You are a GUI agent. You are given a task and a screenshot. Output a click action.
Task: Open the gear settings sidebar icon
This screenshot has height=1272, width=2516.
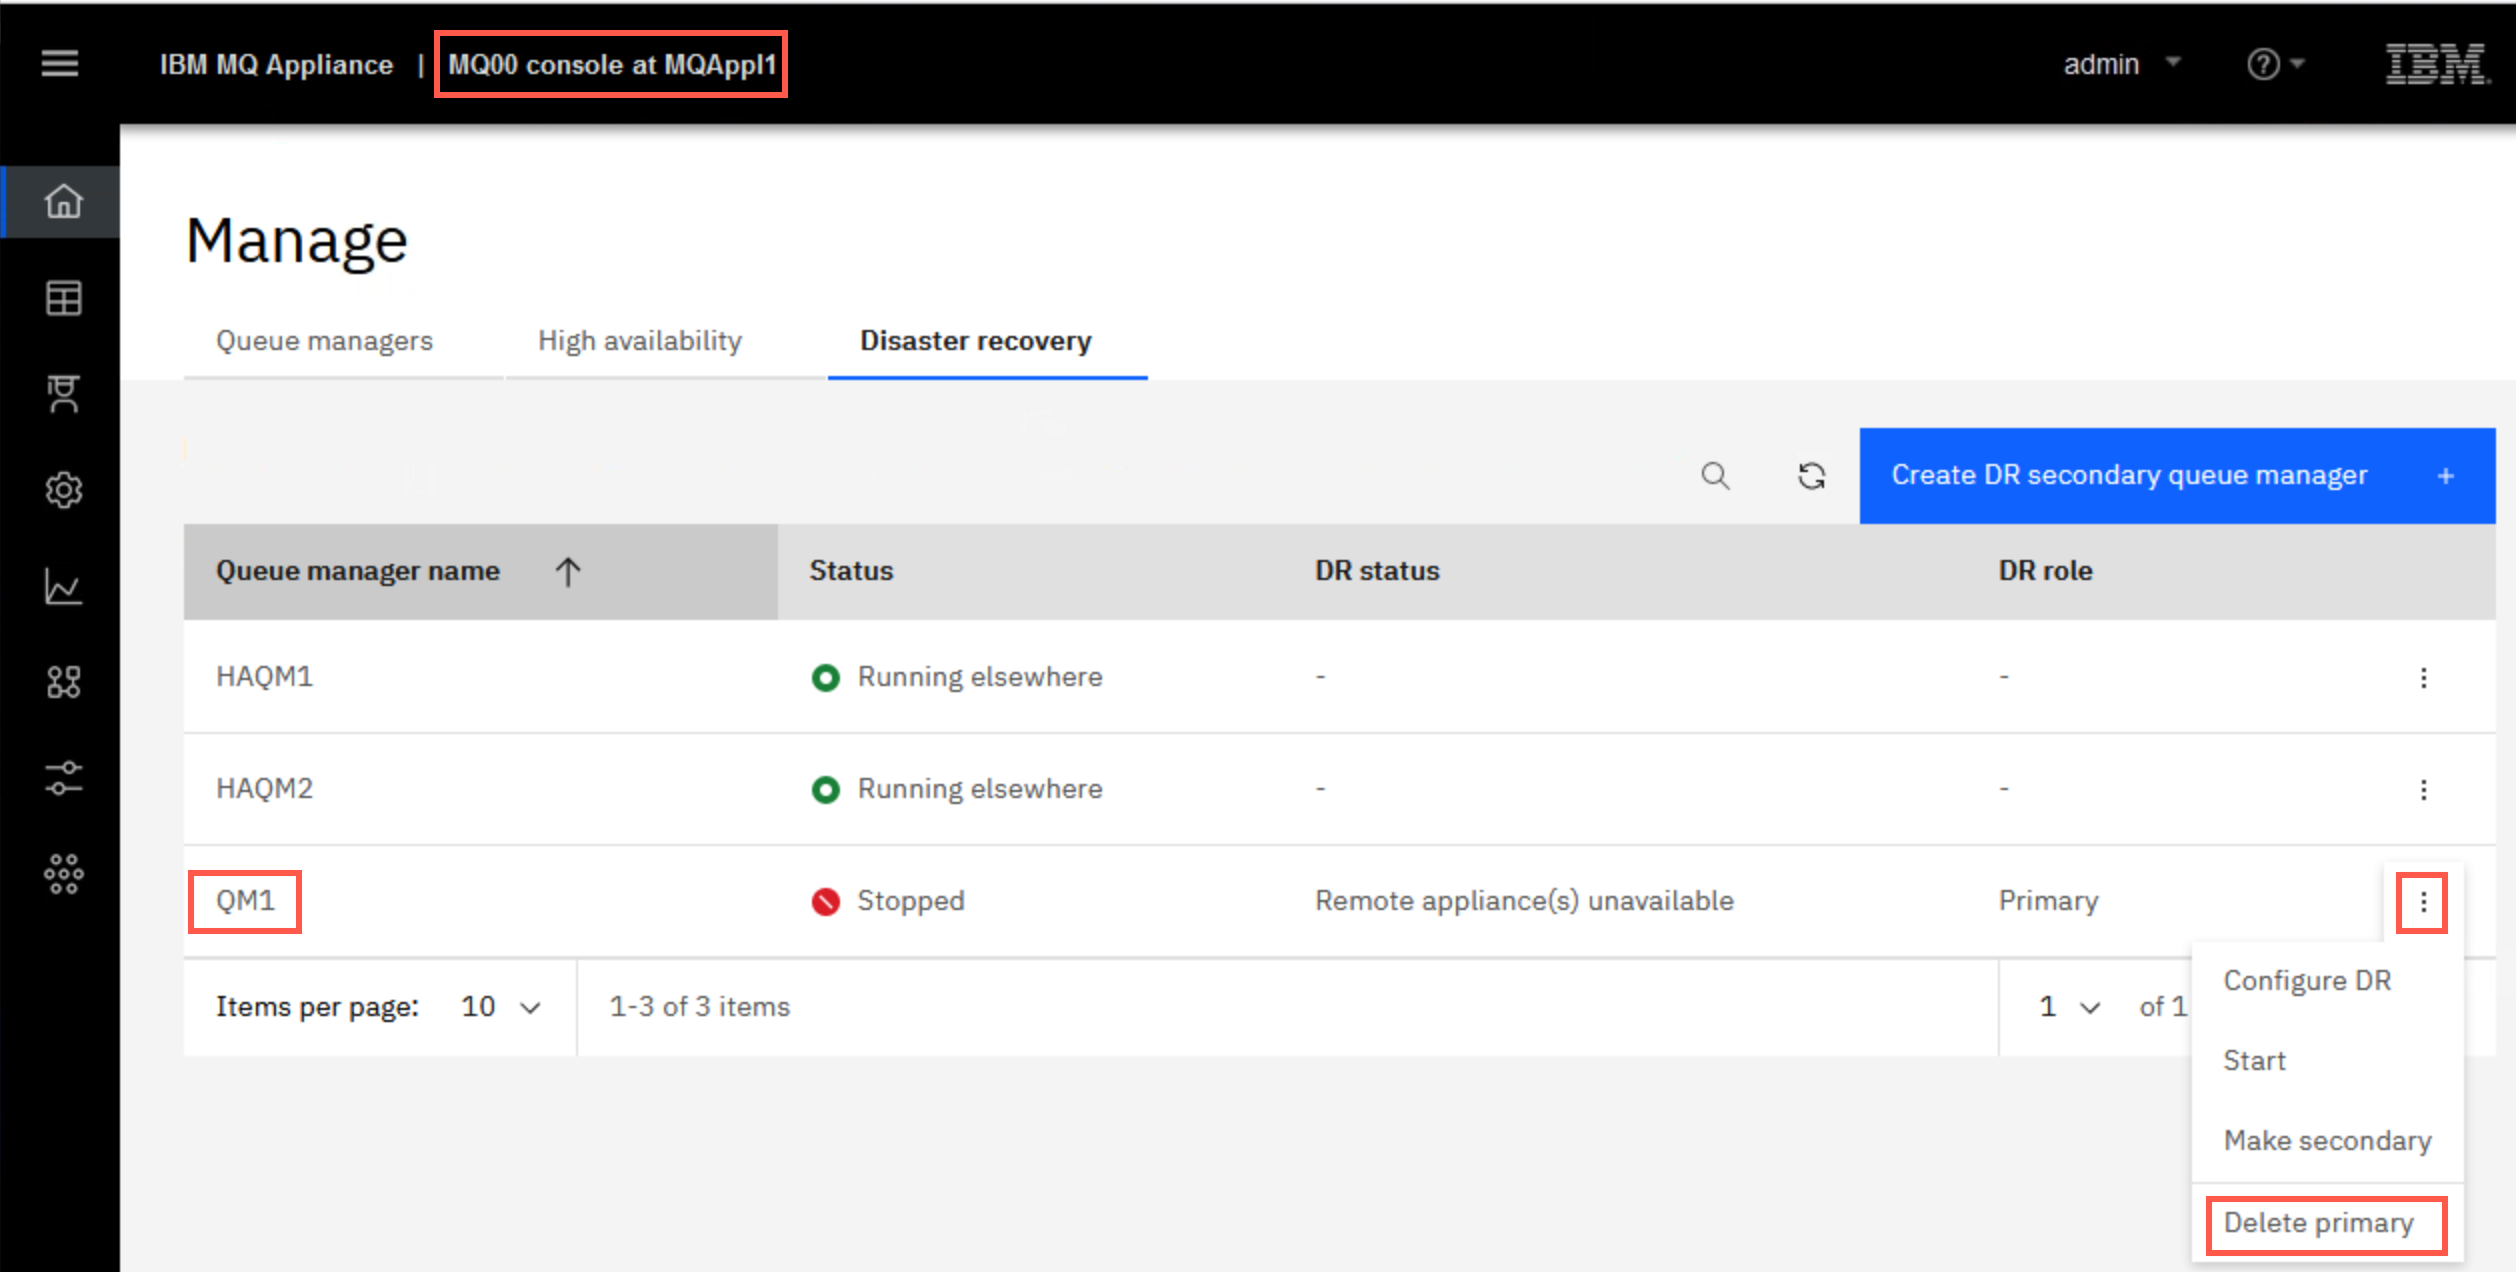[63, 490]
